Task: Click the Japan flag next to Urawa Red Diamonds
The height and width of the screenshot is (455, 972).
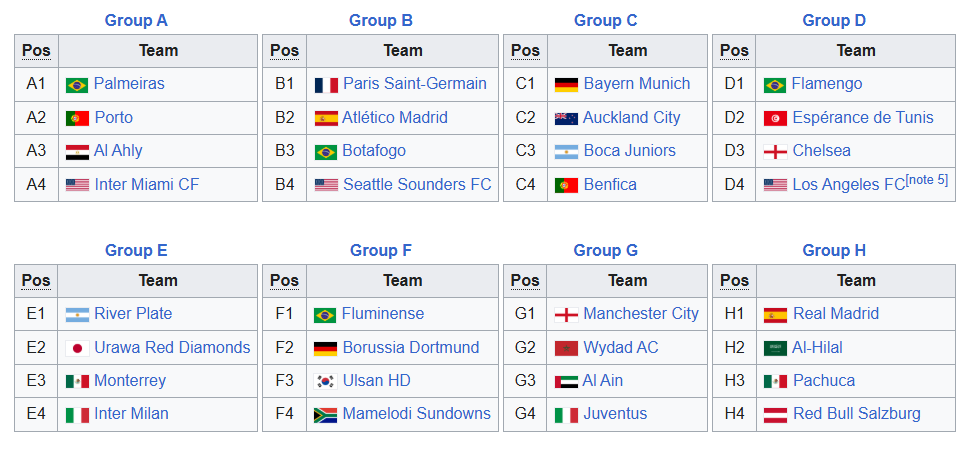Action: click(77, 348)
